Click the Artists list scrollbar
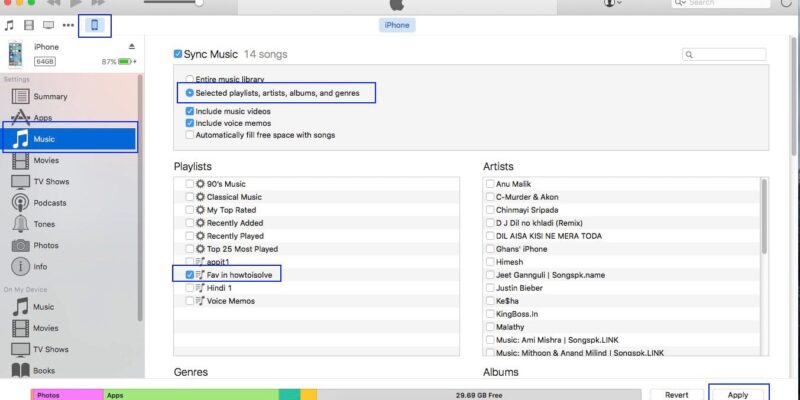800x400 pixels. (x=764, y=215)
